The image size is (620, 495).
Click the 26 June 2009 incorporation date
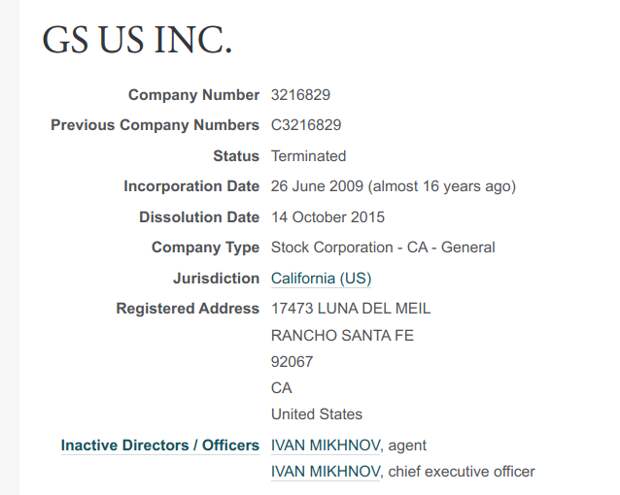coord(317,186)
